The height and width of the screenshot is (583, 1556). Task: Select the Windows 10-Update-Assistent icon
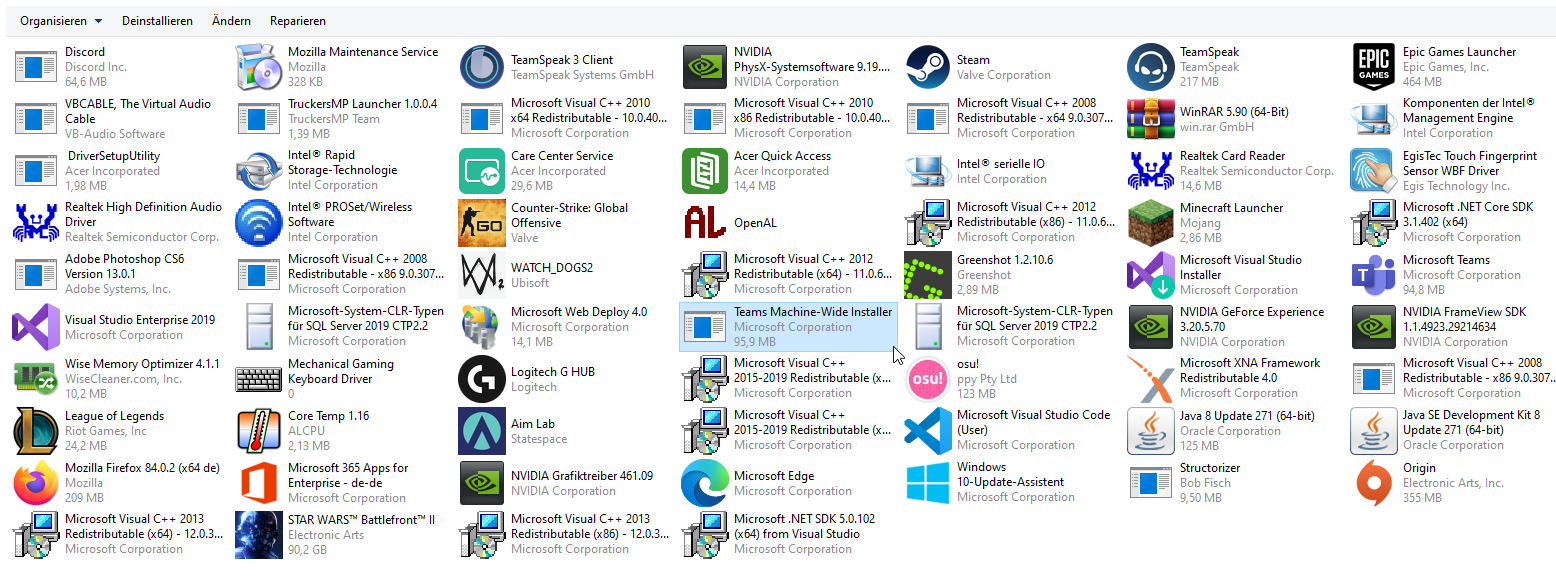coord(928,483)
